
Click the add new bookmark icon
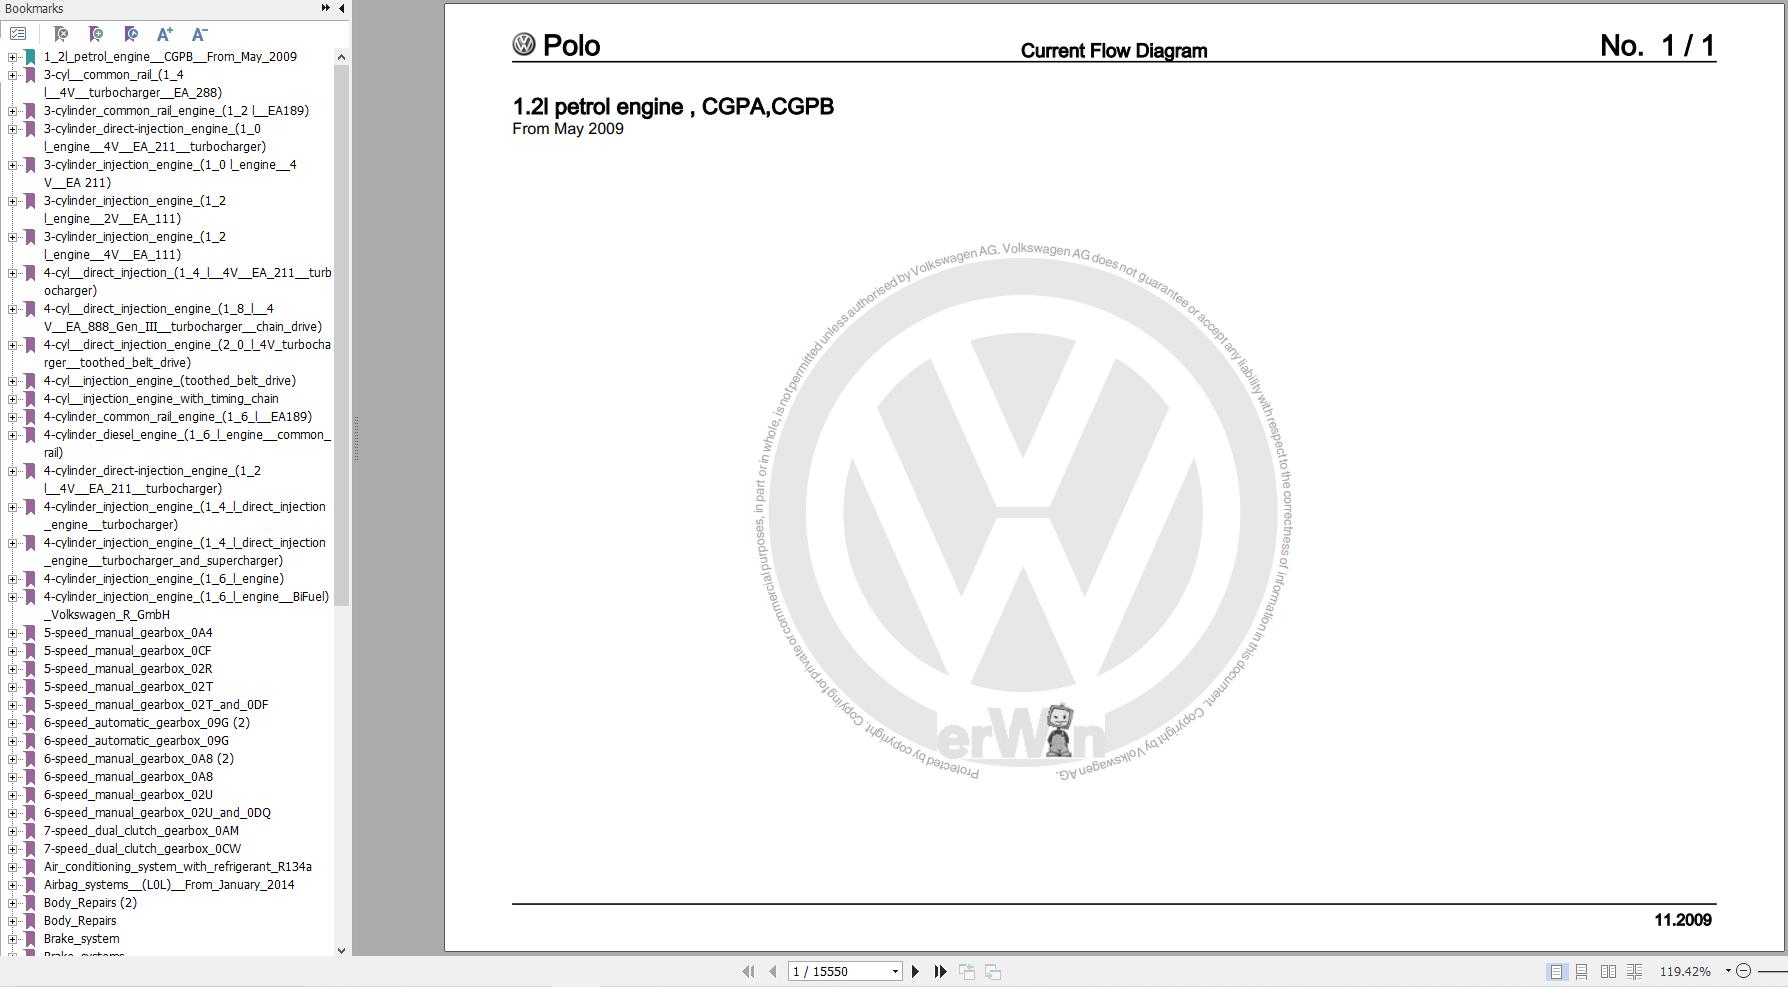point(96,33)
